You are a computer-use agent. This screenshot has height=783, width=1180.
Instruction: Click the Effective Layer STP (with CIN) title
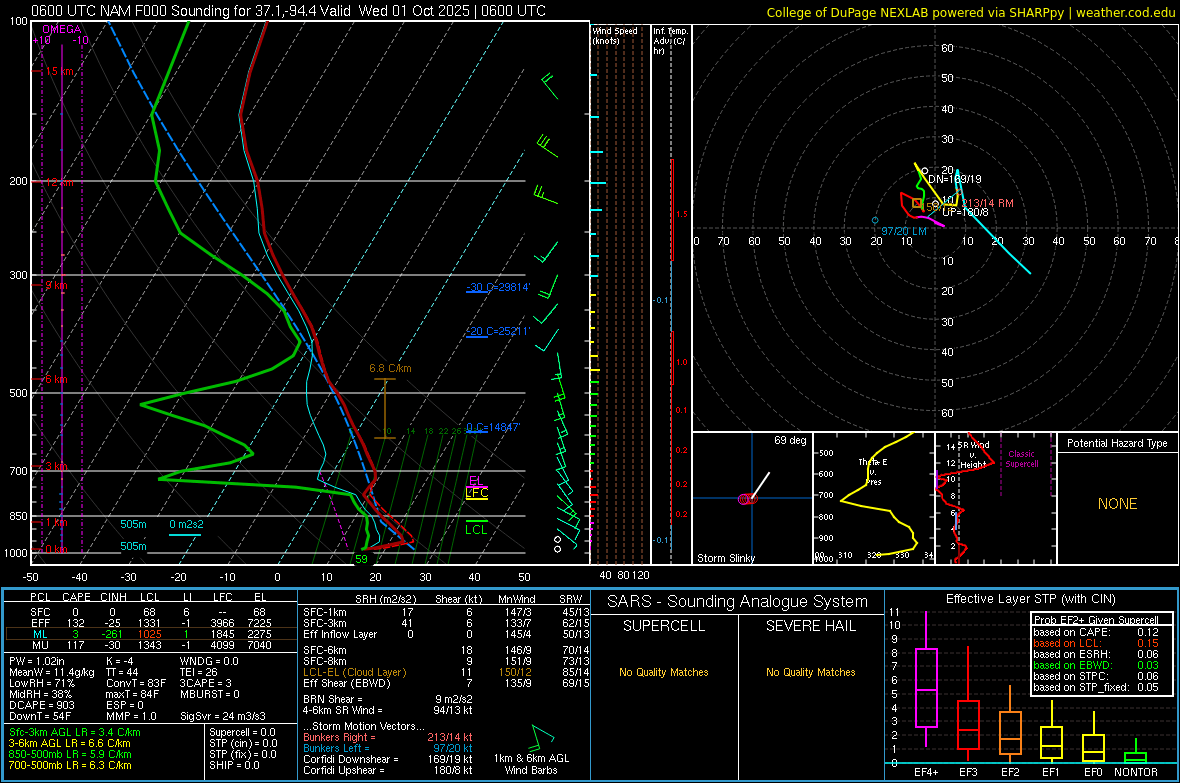tap(1030, 599)
